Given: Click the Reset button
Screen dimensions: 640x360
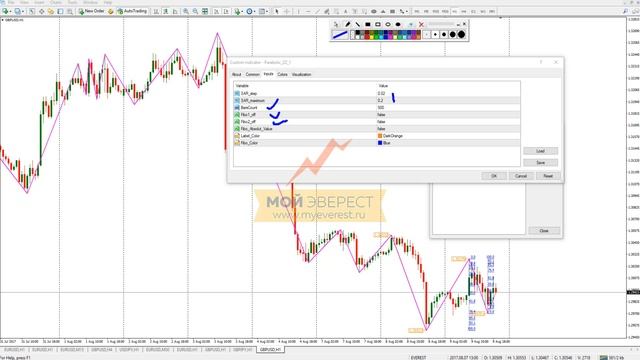Looking at the screenshot, I should (x=548, y=176).
